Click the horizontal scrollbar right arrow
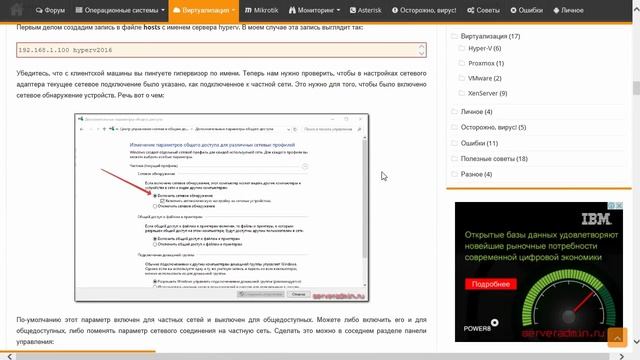 point(622,357)
